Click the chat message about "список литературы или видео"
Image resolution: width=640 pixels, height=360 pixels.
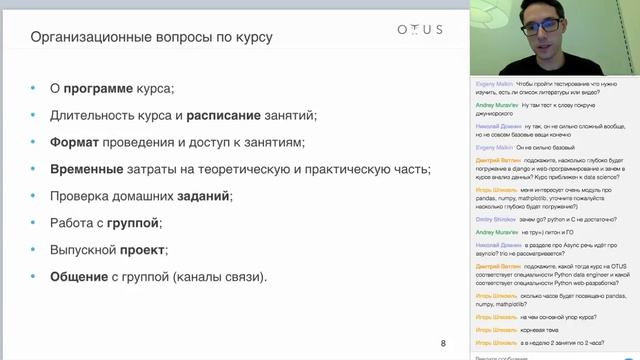[x=547, y=88]
